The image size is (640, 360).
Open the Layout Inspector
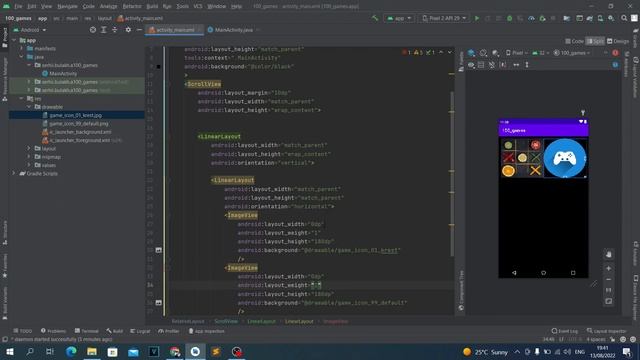[607, 331]
